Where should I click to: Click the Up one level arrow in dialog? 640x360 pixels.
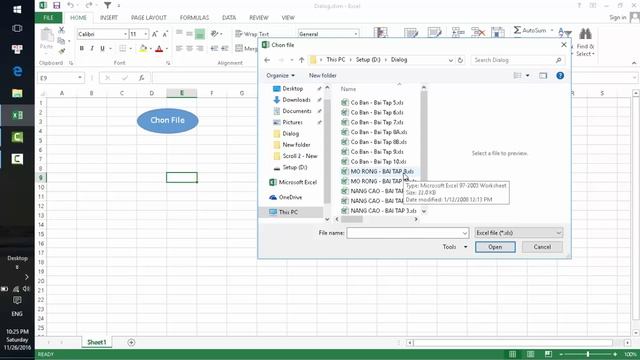tap(301, 60)
